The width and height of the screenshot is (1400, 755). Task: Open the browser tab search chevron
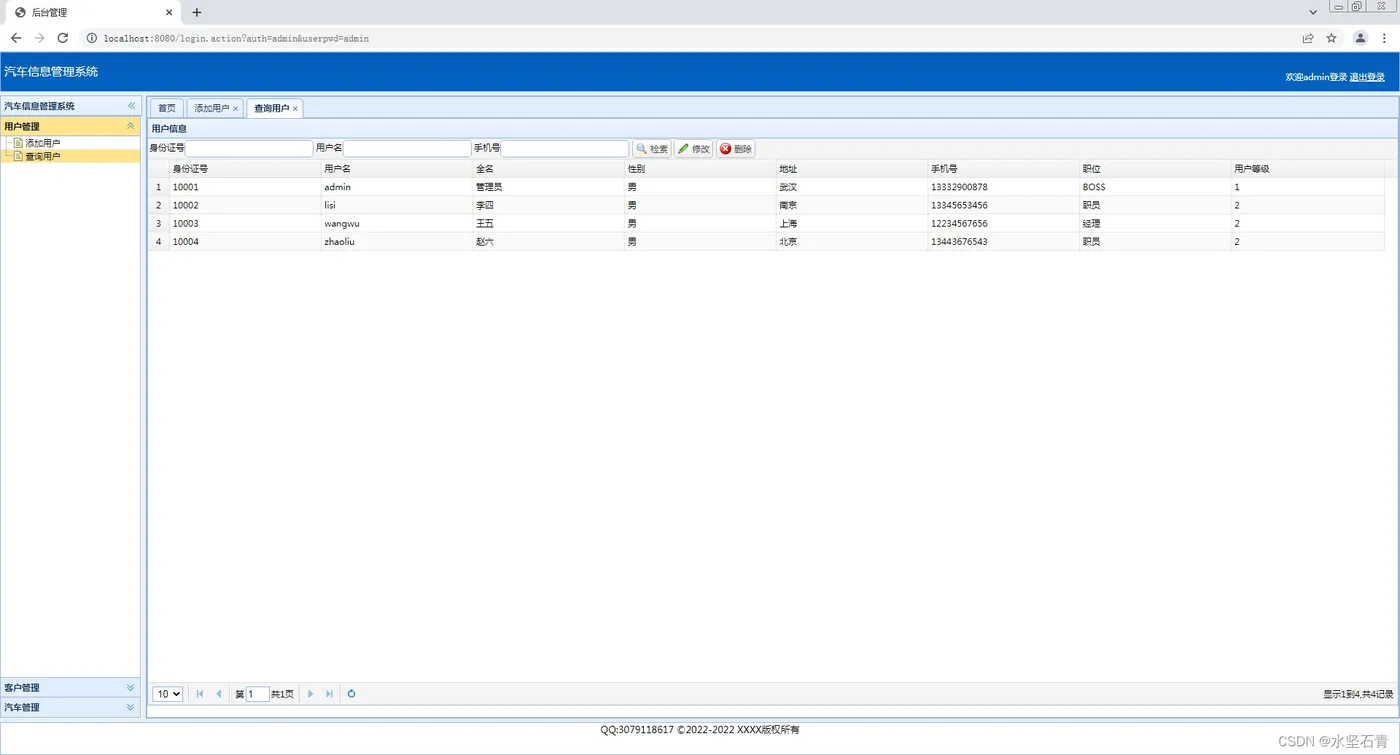(1313, 12)
